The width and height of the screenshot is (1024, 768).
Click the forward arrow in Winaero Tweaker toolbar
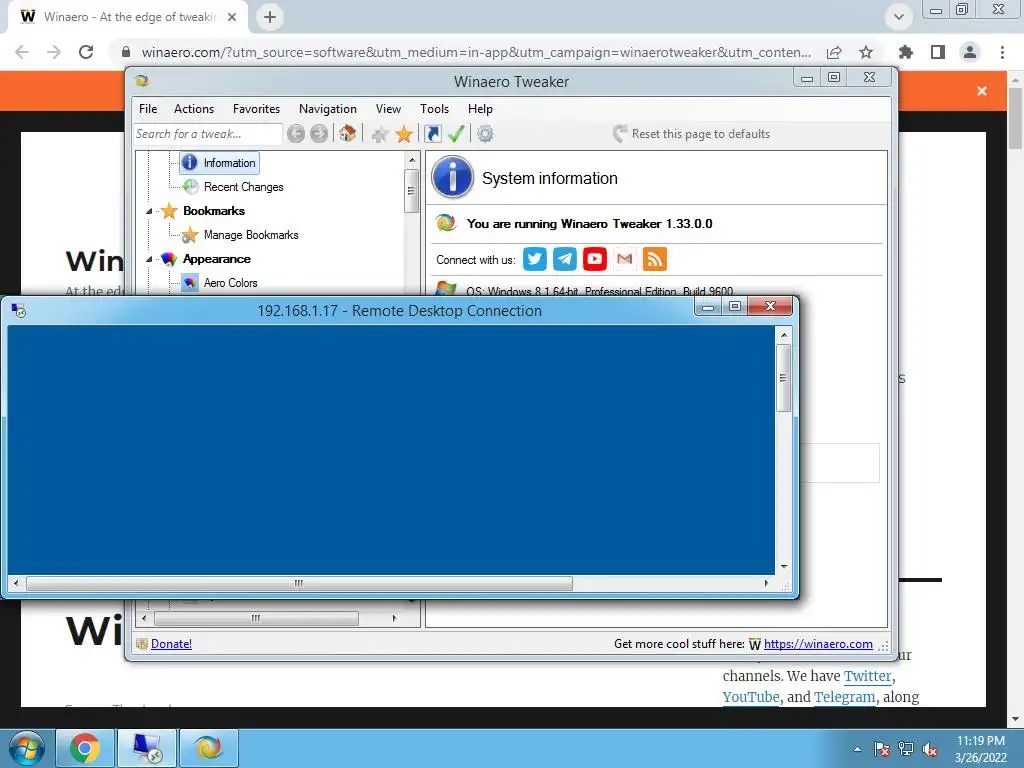319,134
